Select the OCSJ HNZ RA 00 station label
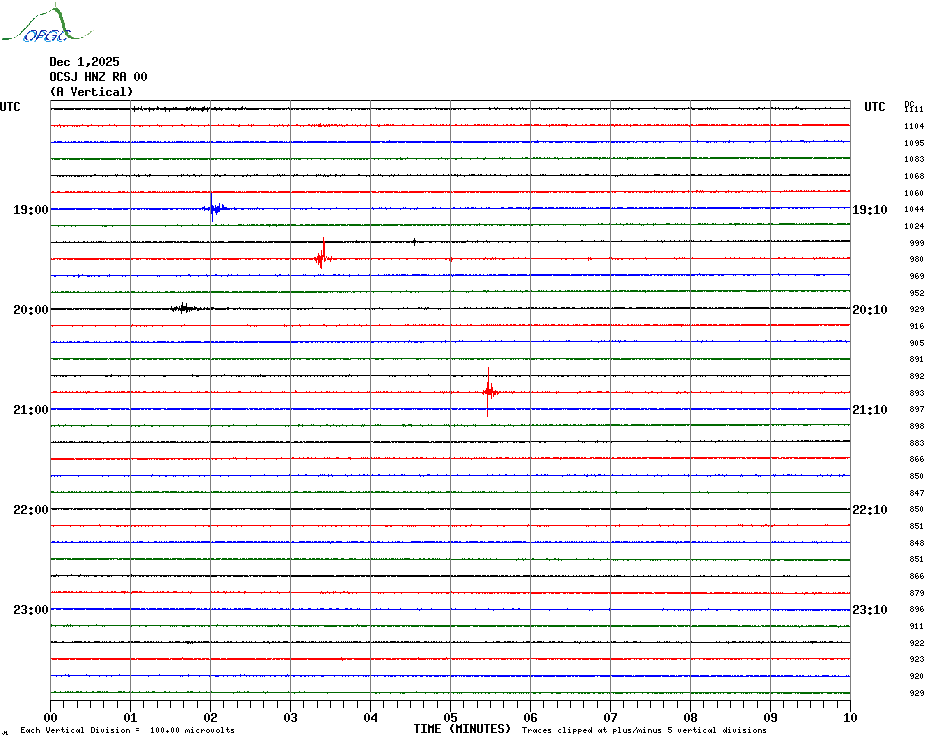The image size is (930, 744). tap(98, 77)
